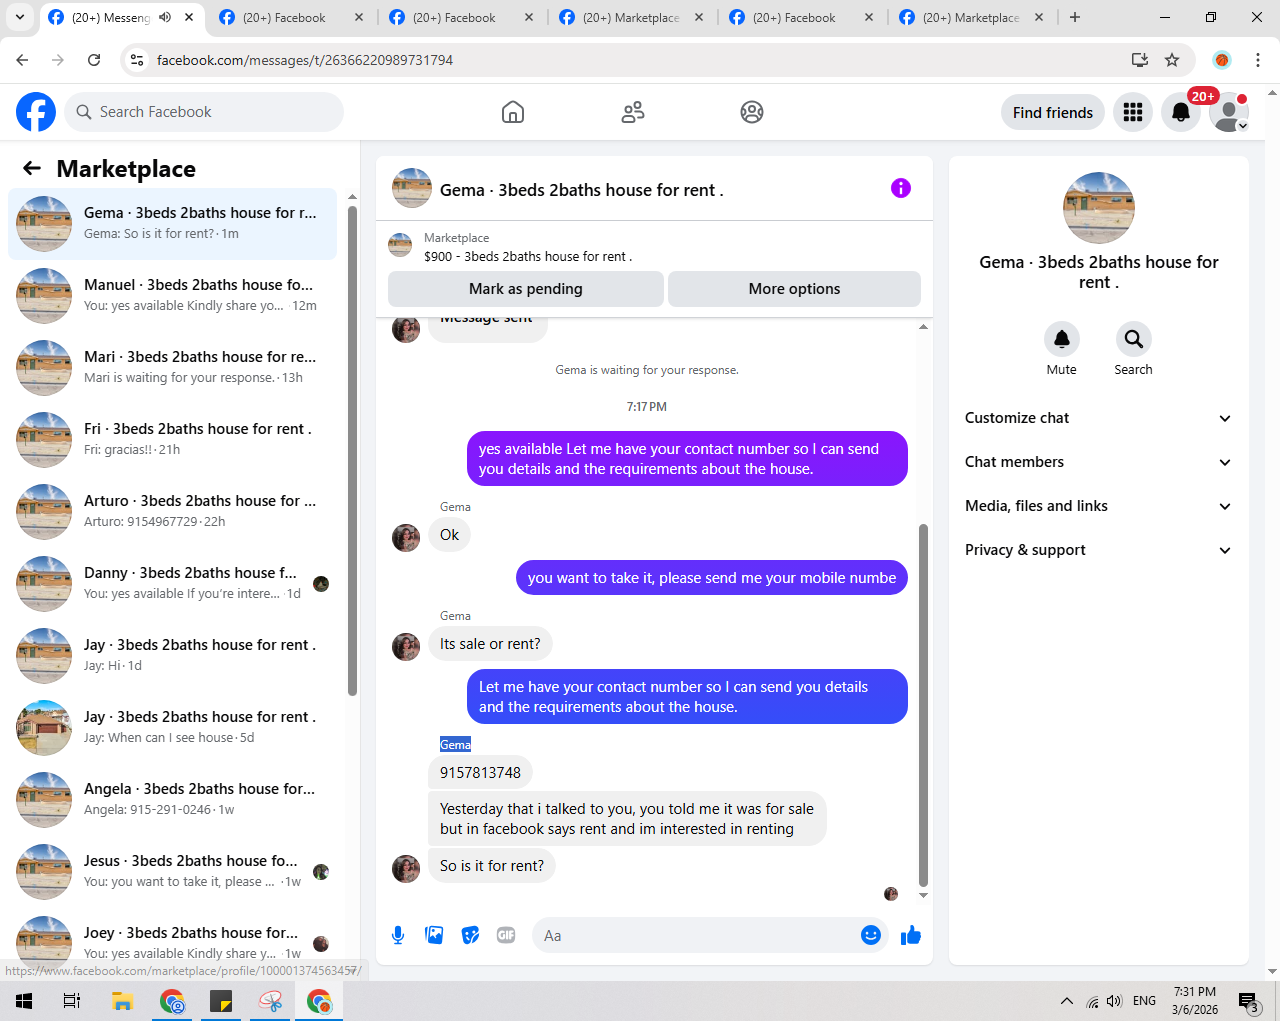
Task: Bookmark this page star icon
Action: (1172, 60)
